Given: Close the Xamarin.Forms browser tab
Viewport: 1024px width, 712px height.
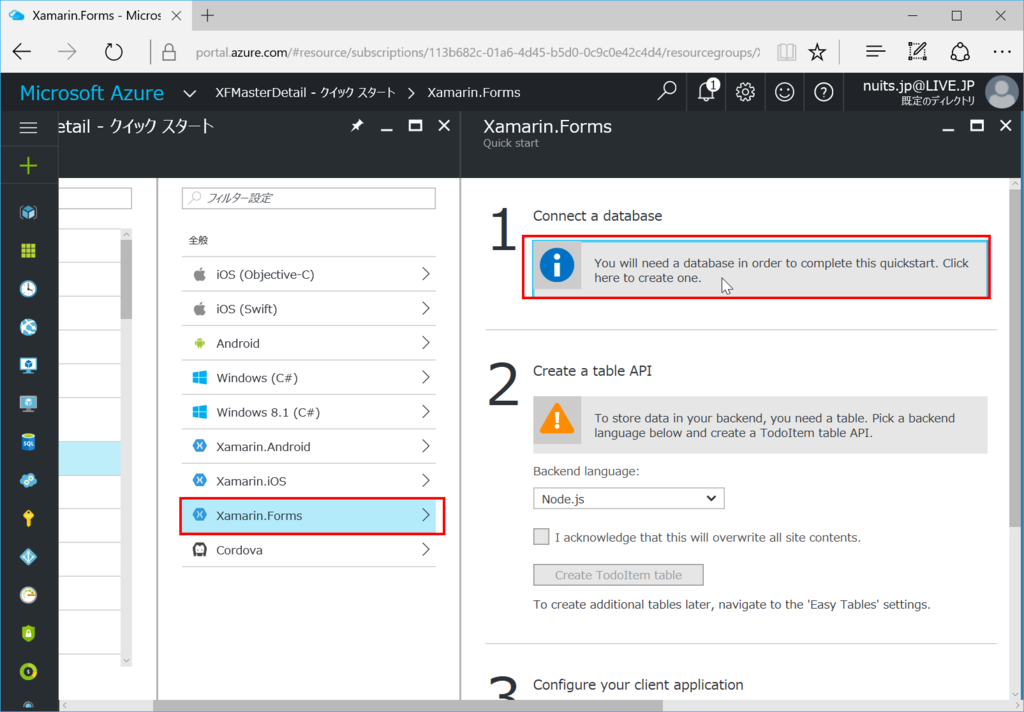Looking at the screenshot, I should 176,16.
